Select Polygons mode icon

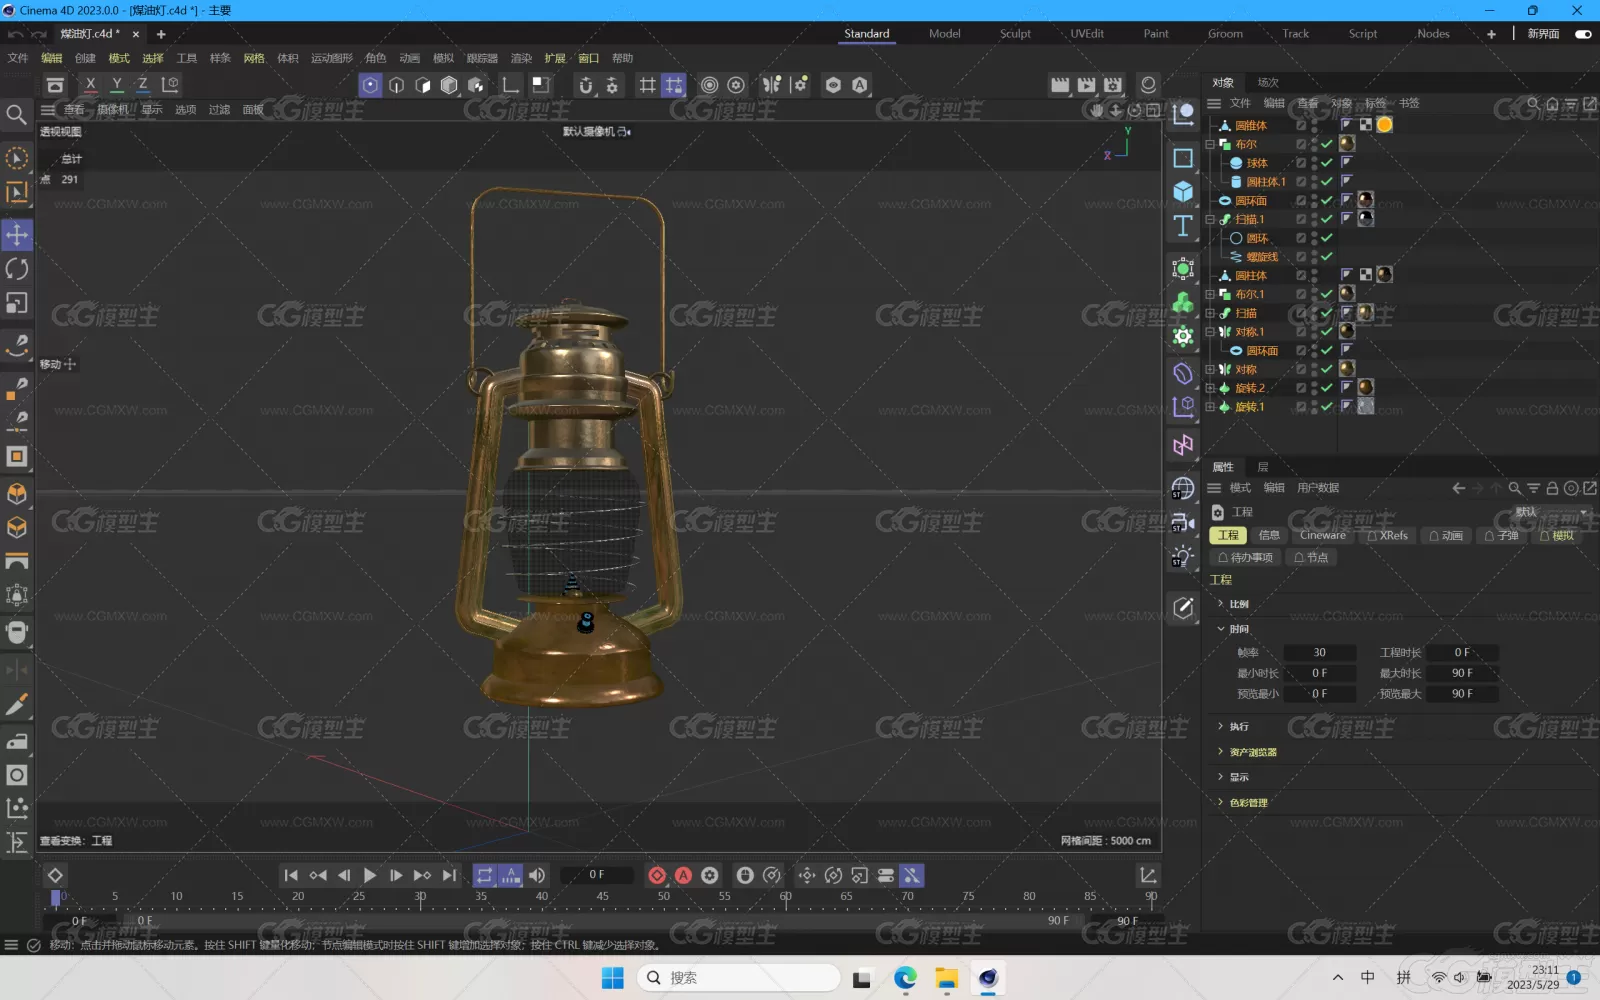pyautogui.click(x=423, y=85)
